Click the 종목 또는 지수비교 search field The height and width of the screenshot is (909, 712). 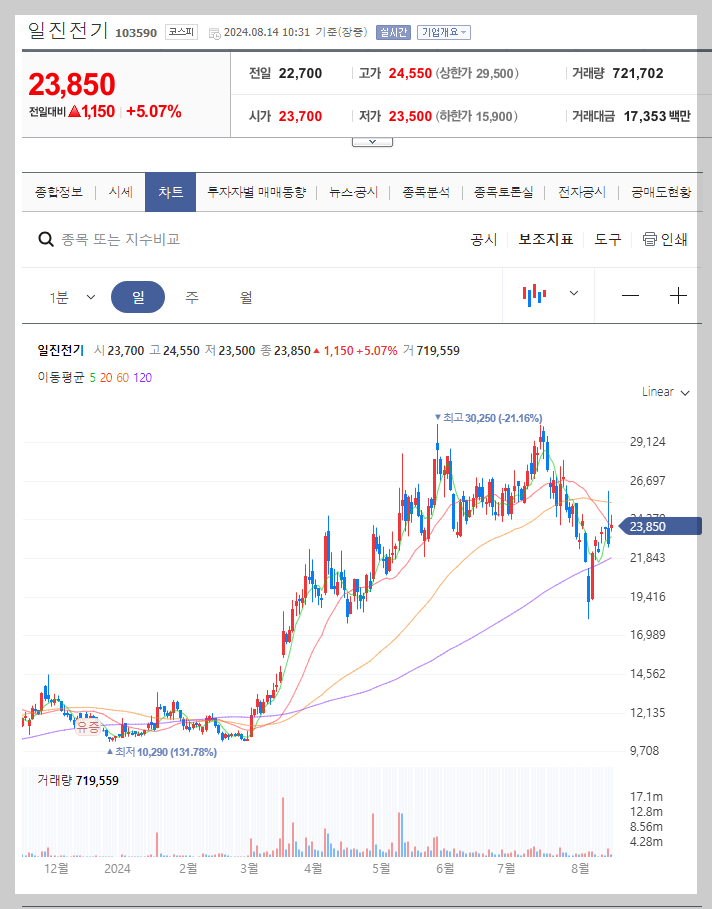121,239
